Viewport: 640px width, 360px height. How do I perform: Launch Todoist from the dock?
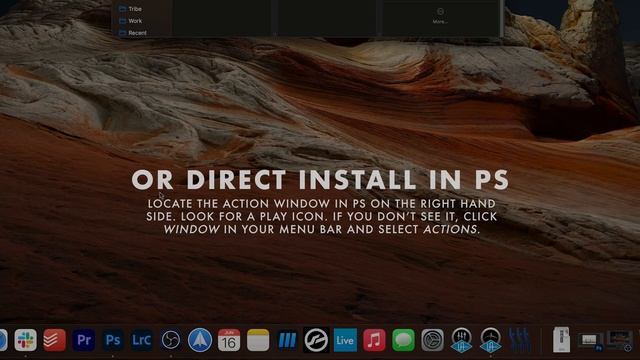pos(54,340)
